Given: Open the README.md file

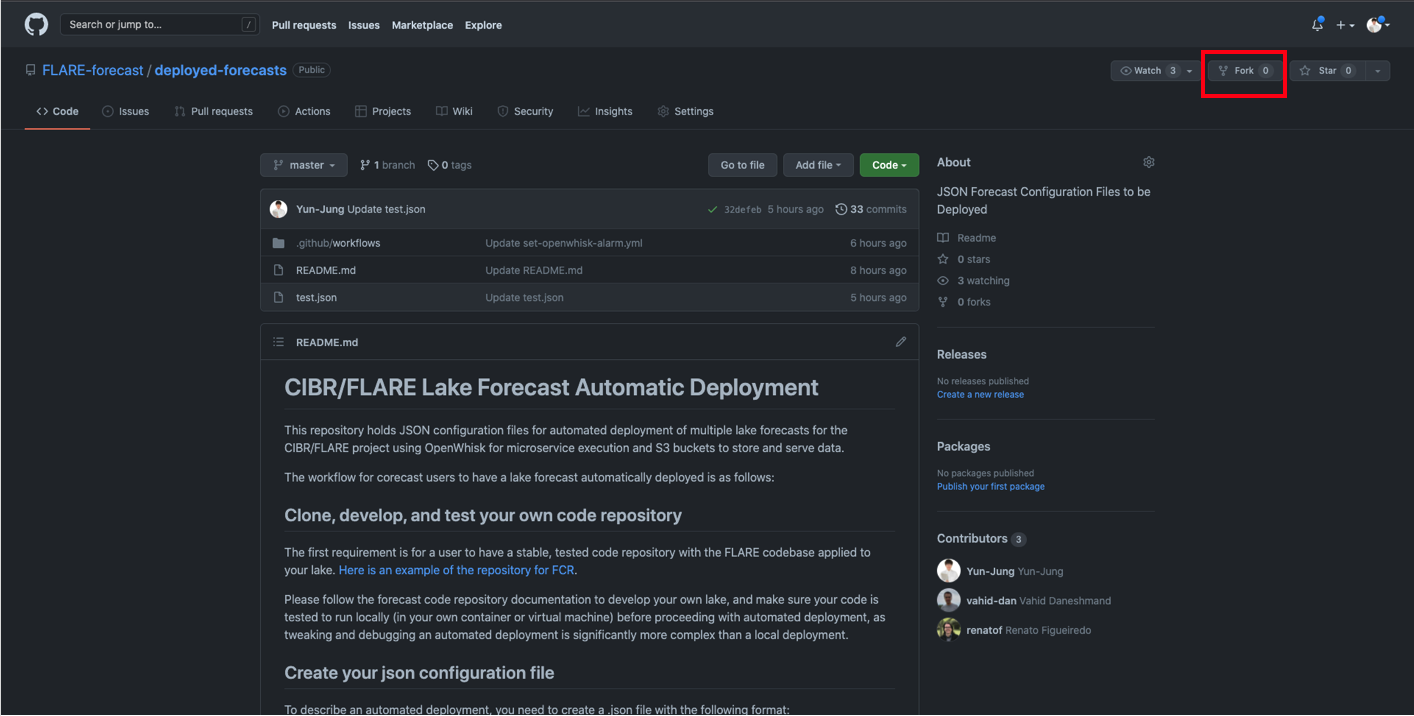Looking at the screenshot, I should click(x=326, y=270).
